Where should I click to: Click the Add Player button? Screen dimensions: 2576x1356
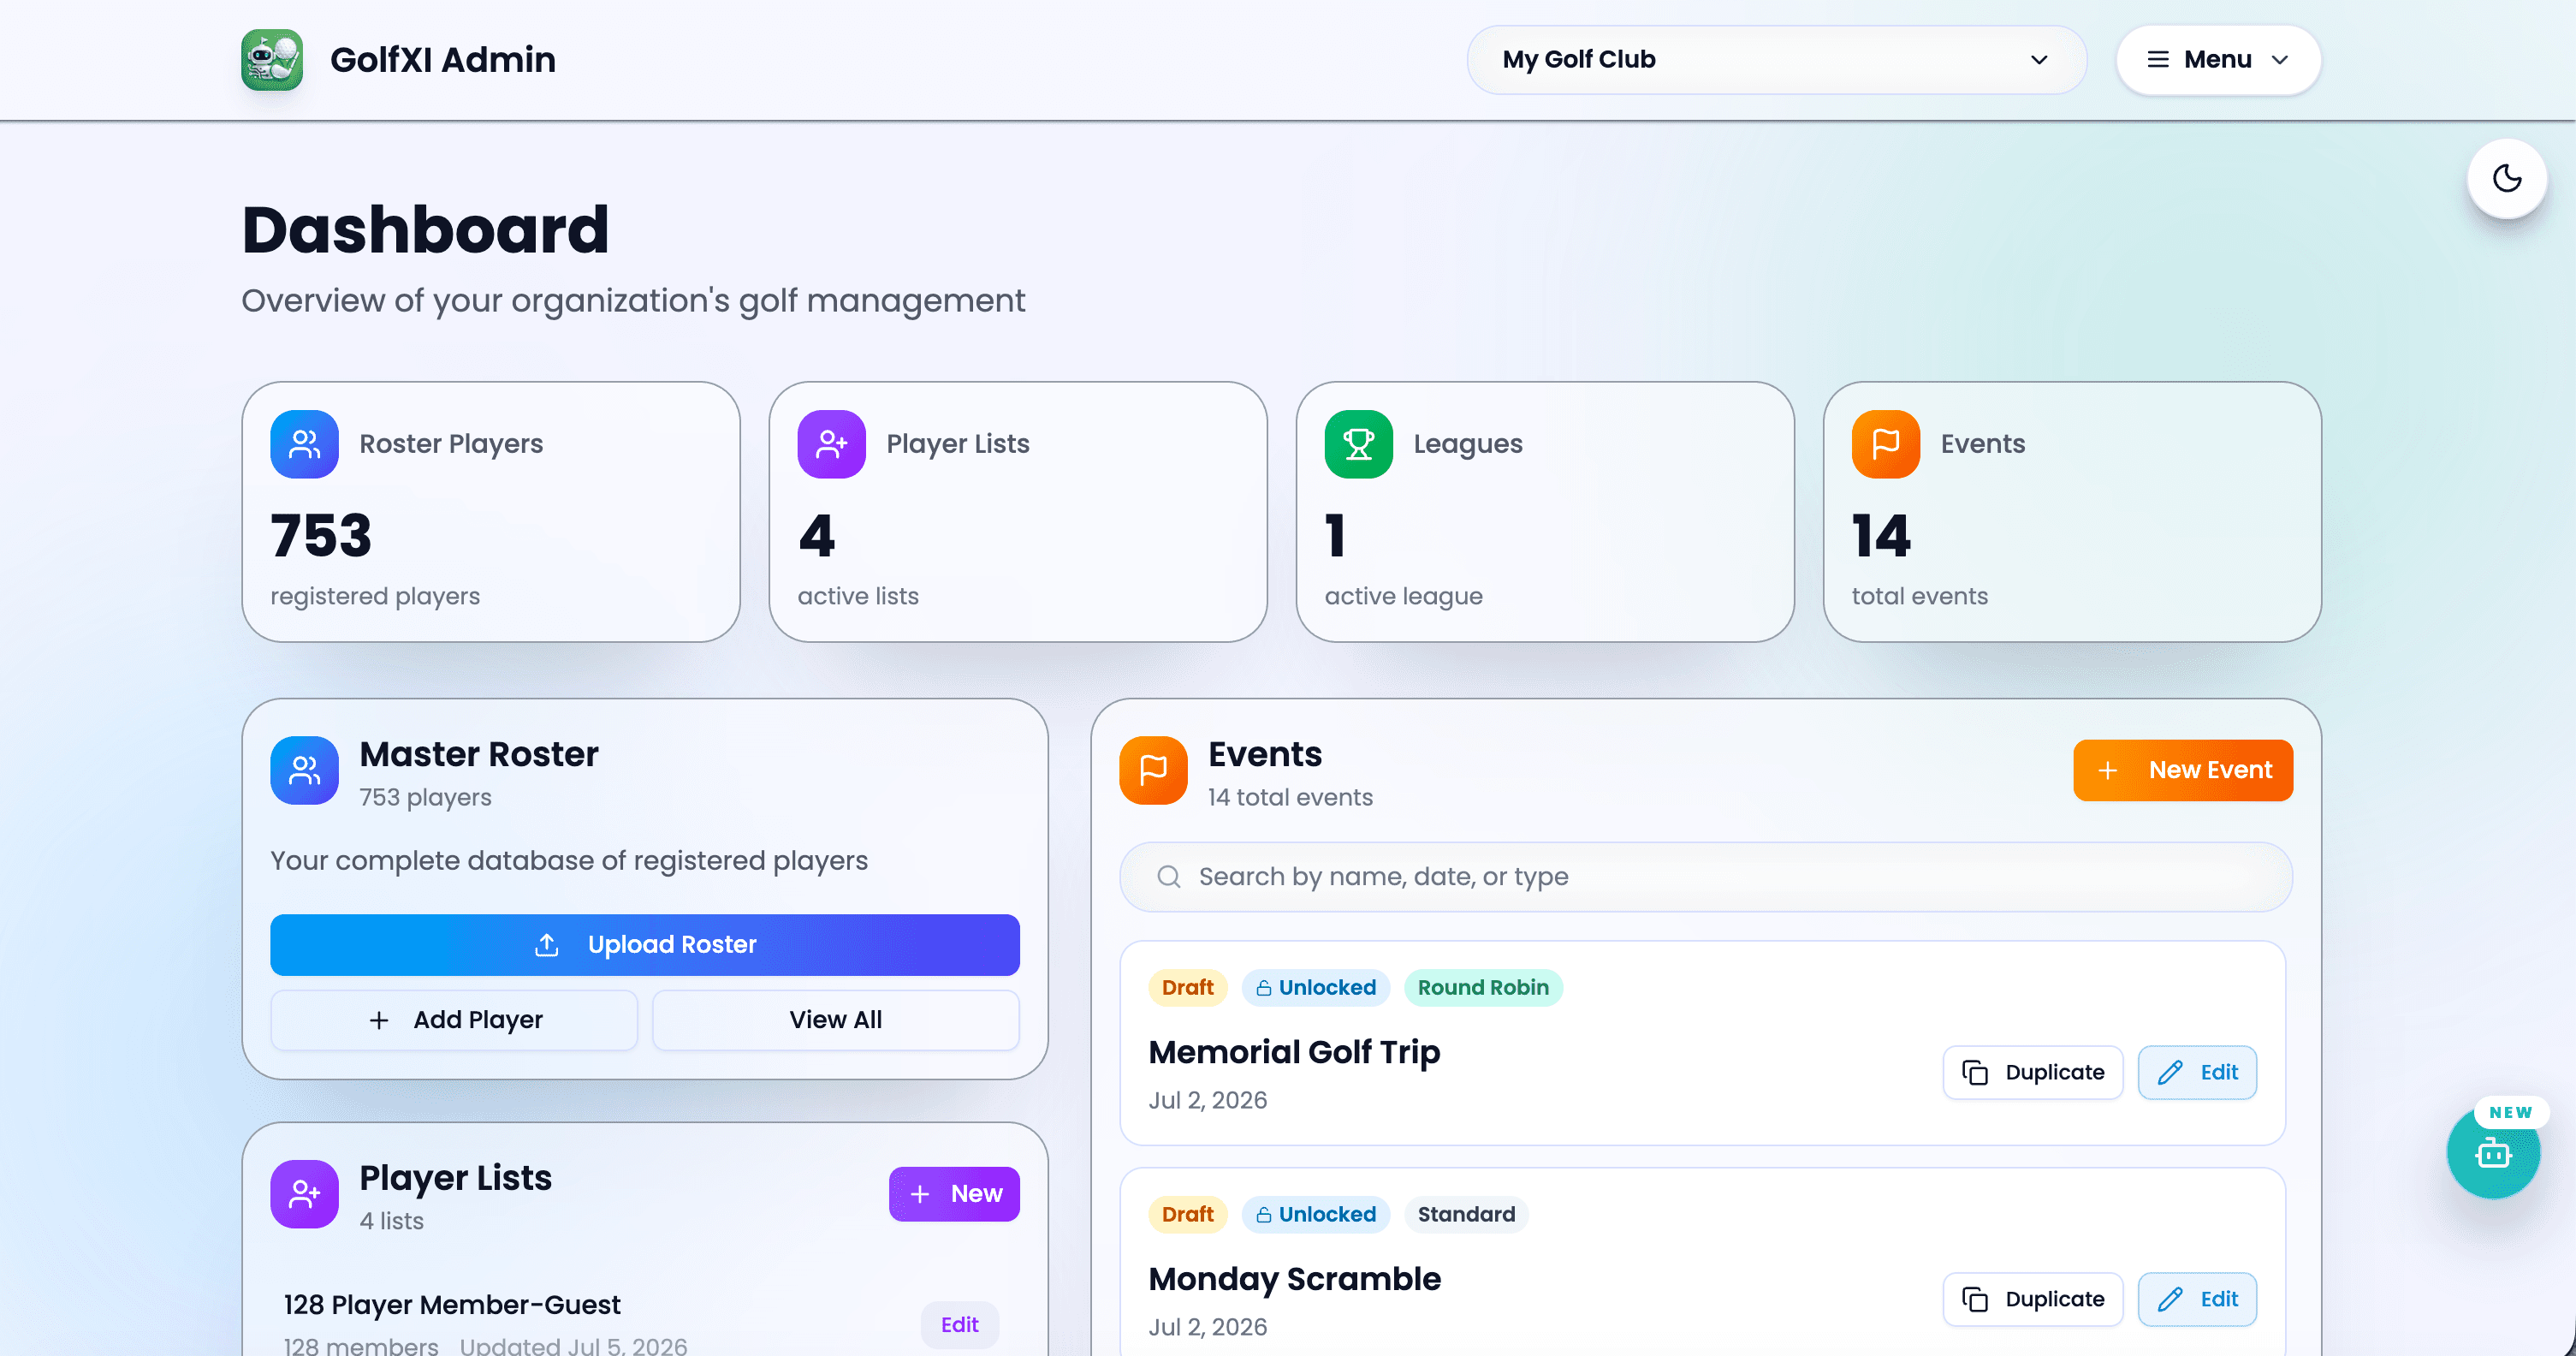(454, 1020)
